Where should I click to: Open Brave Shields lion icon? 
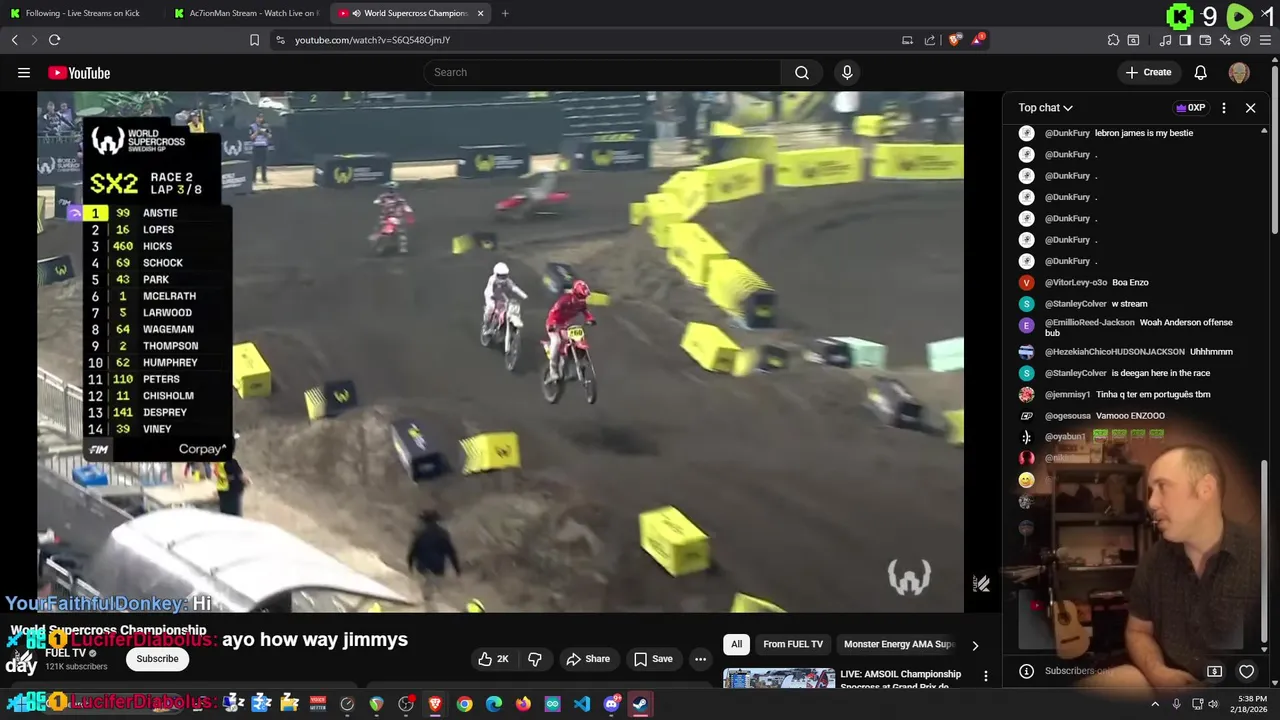tap(955, 40)
